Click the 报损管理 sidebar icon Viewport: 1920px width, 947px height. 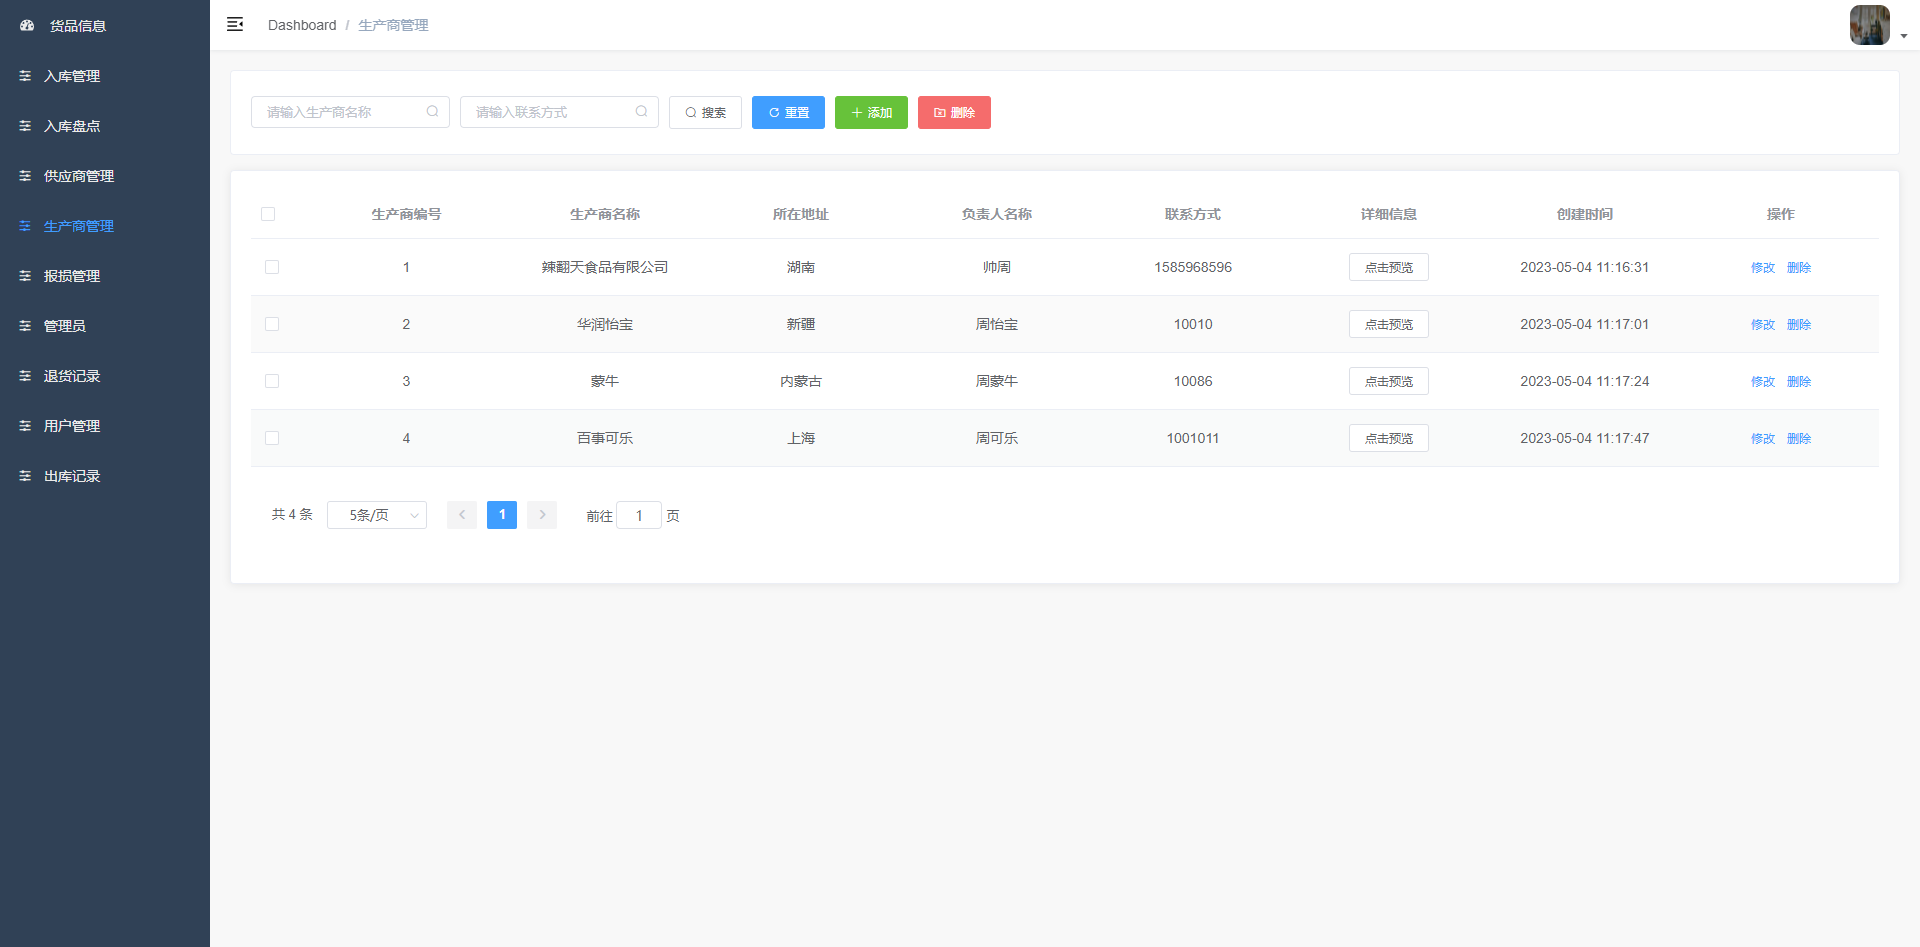point(25,275)
